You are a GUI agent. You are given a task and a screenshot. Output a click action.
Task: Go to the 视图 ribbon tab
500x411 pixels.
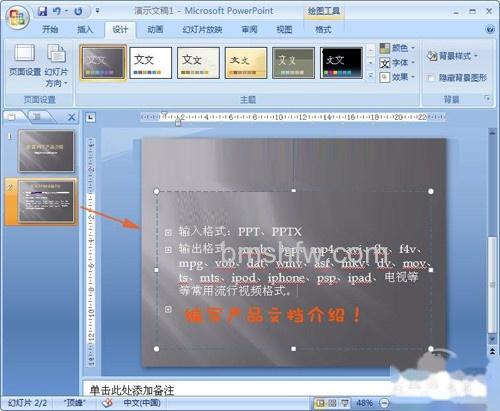pos(284,30)
